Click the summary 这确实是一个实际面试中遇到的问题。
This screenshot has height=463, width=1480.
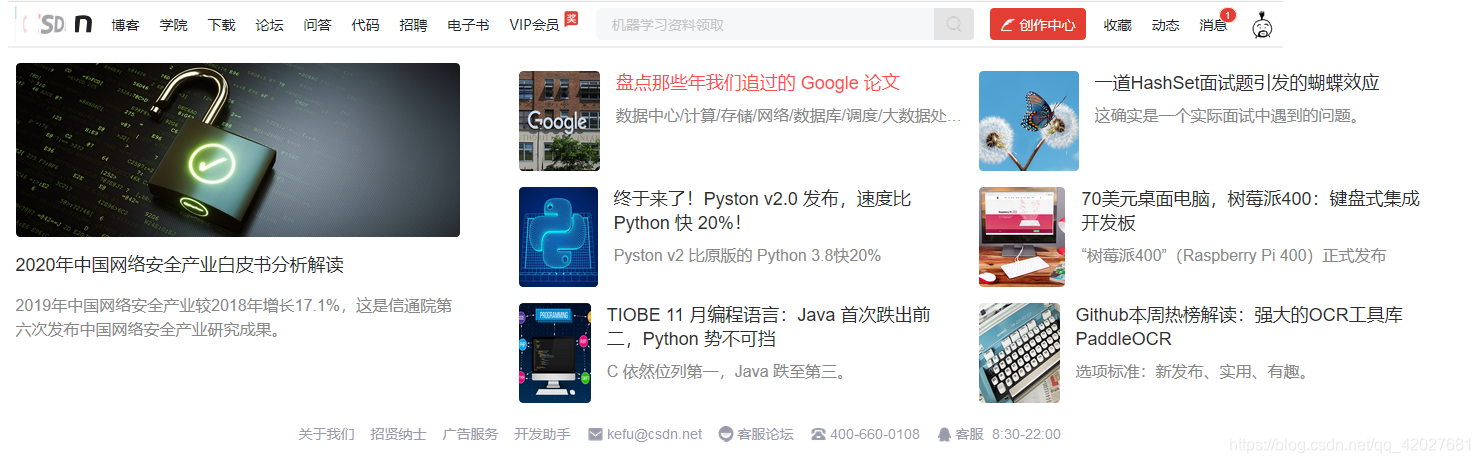click(1227, 116)
